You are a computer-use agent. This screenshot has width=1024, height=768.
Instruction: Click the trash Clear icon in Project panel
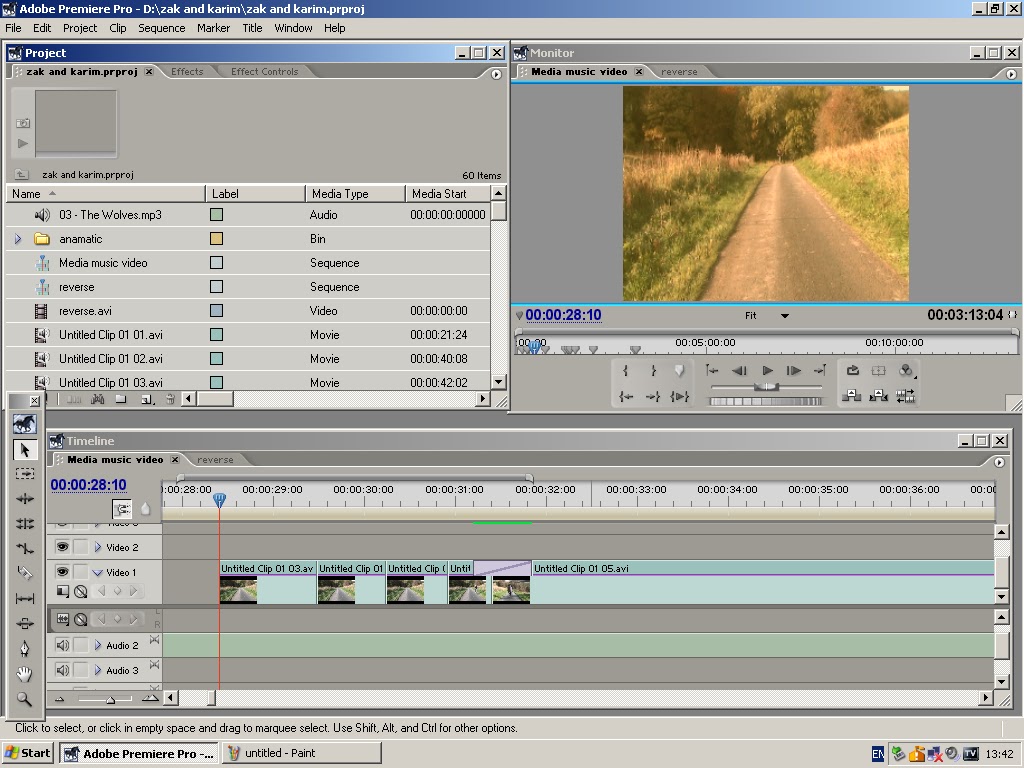click(x=170, y=398)
